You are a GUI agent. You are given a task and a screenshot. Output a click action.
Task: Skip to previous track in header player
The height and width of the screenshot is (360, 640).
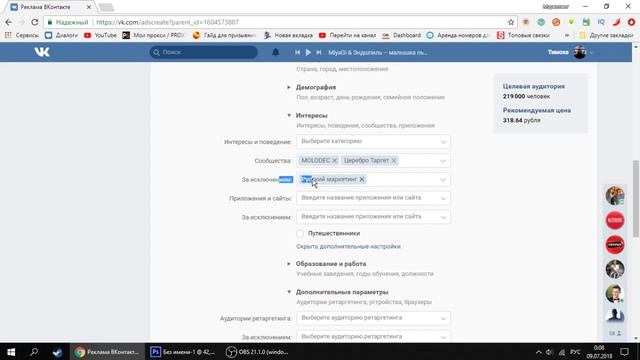[x=298, y=52]
